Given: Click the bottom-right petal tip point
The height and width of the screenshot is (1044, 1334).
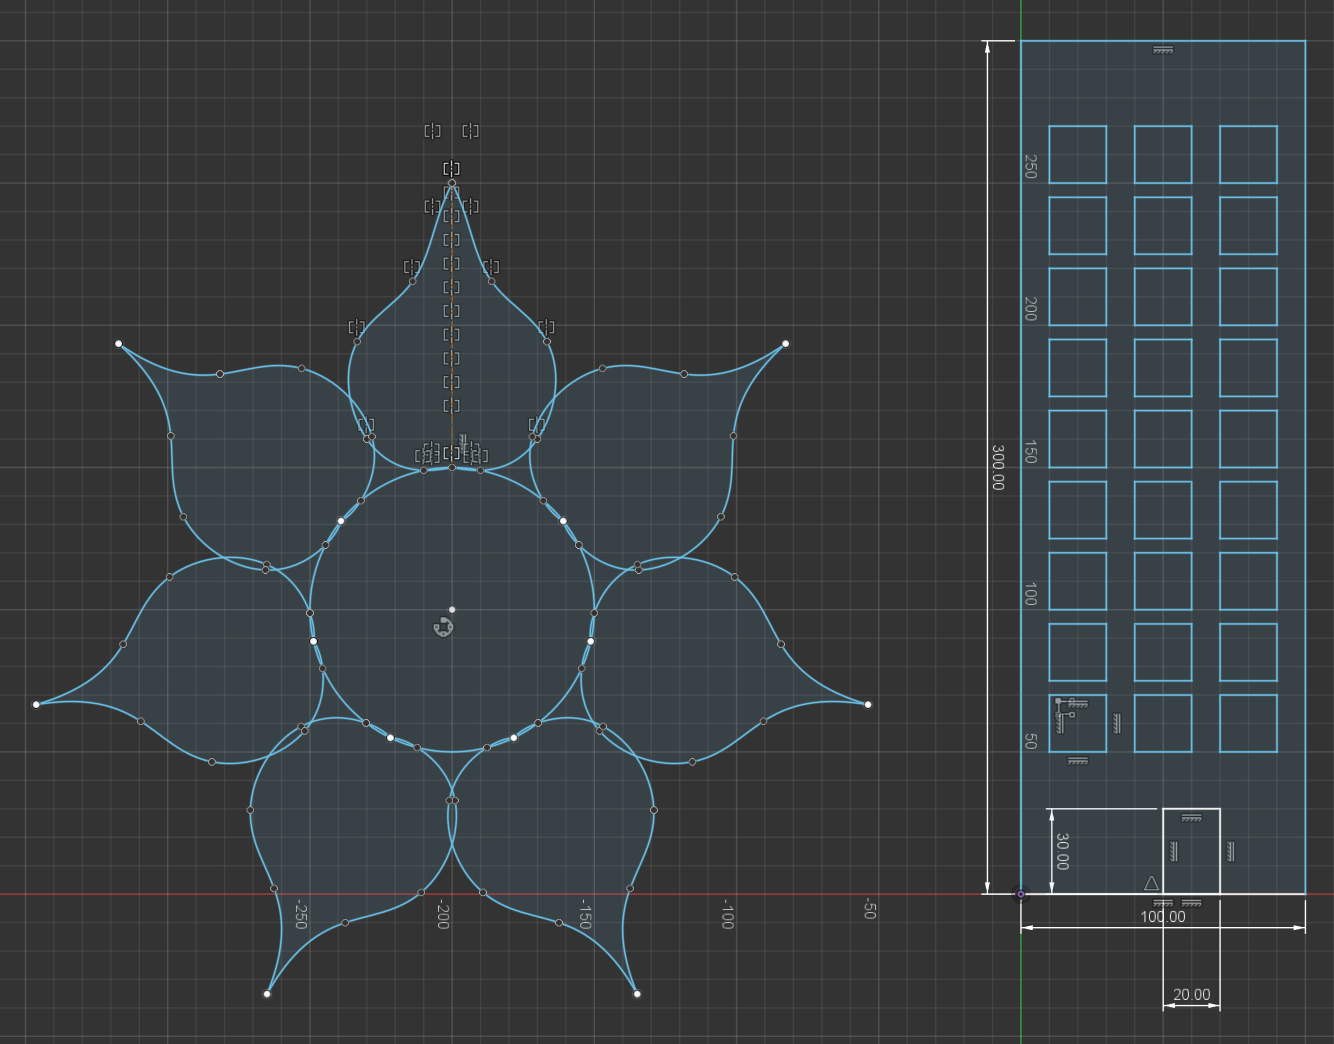Looking at the screenshot, I should click(x=637, y=994).
